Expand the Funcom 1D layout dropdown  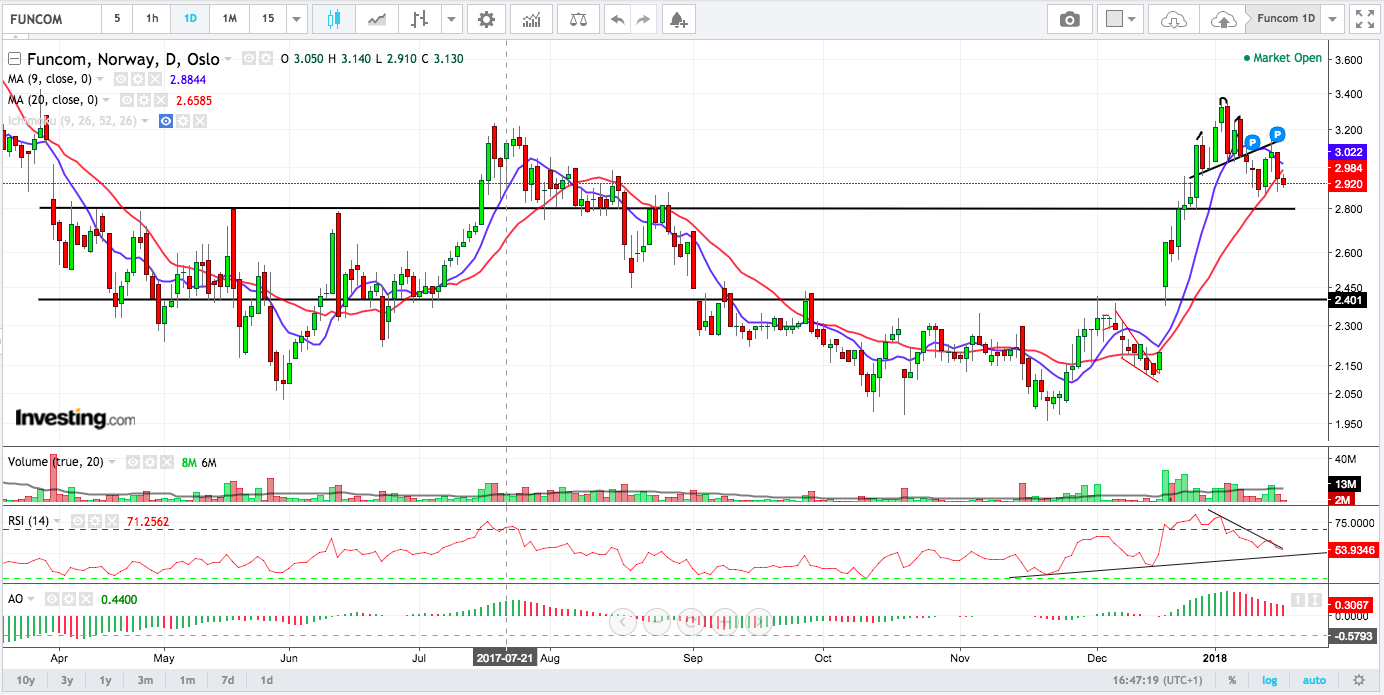tap(1332, 19)
